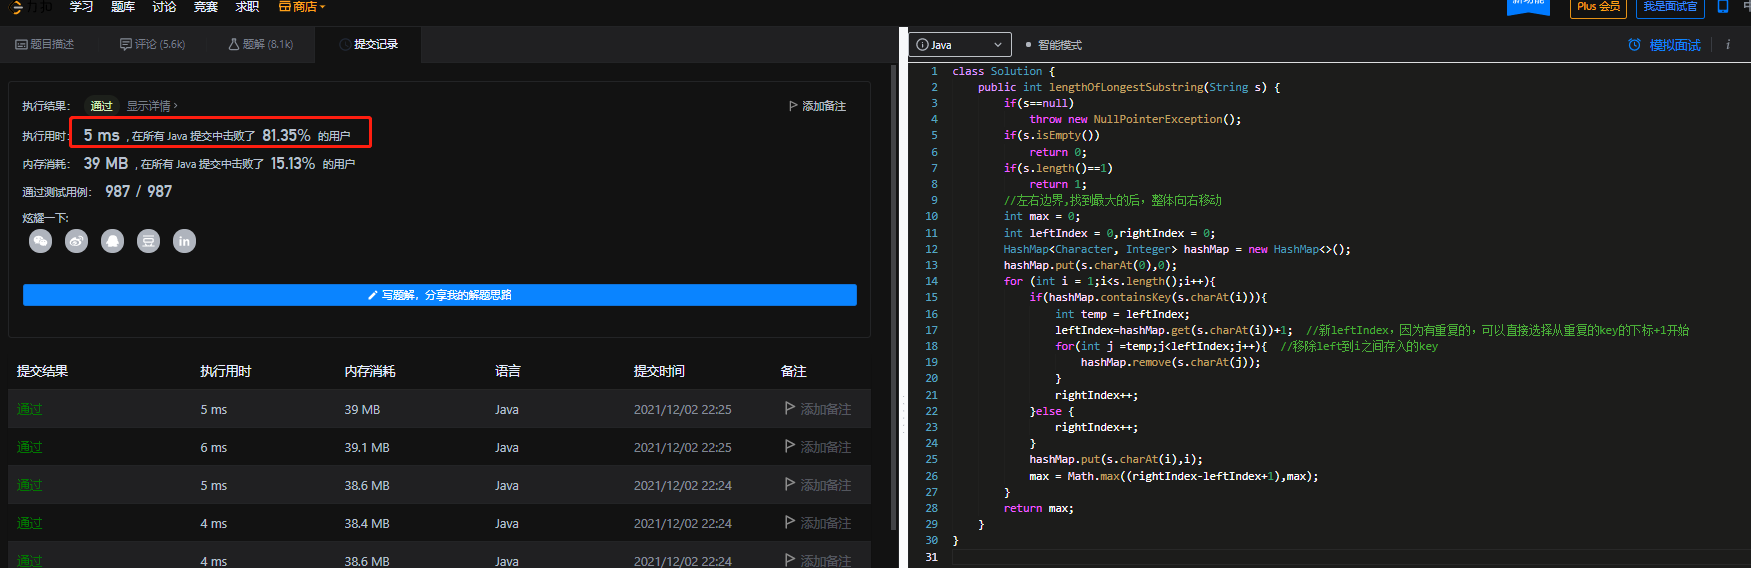Open 题库 in the top navigation
1751x568 pixels.
123,6
